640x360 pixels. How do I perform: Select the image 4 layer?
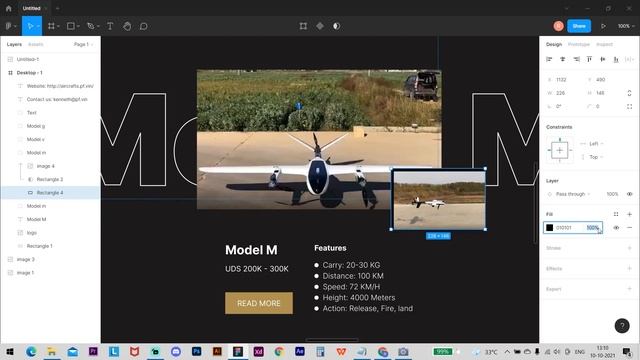point(50,166)
